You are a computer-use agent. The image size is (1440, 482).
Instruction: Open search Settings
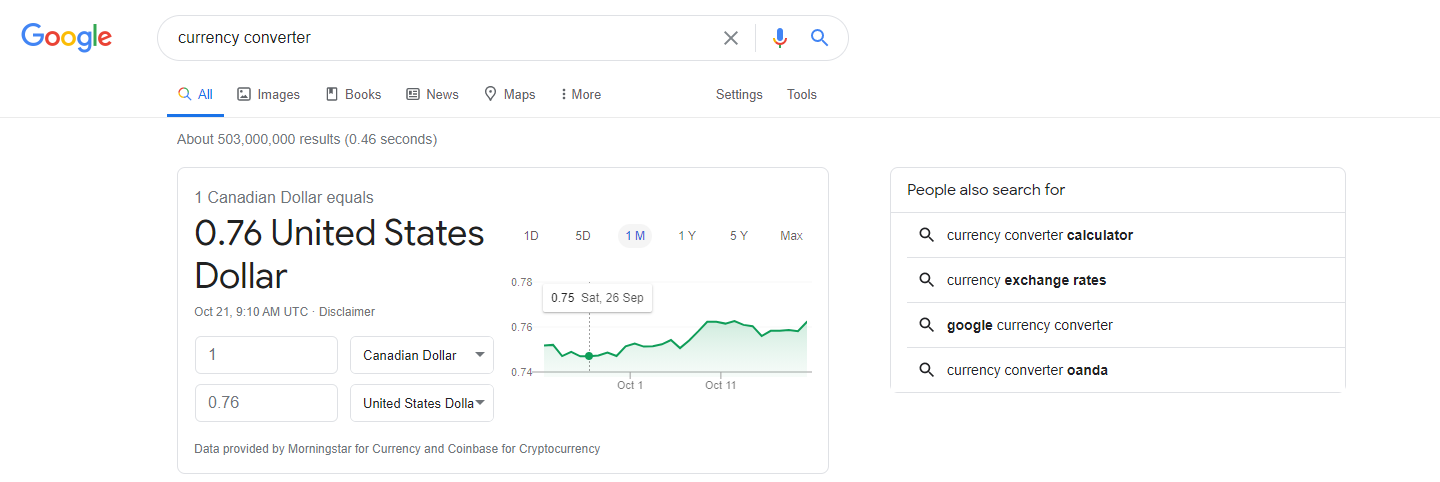(739, 94)
